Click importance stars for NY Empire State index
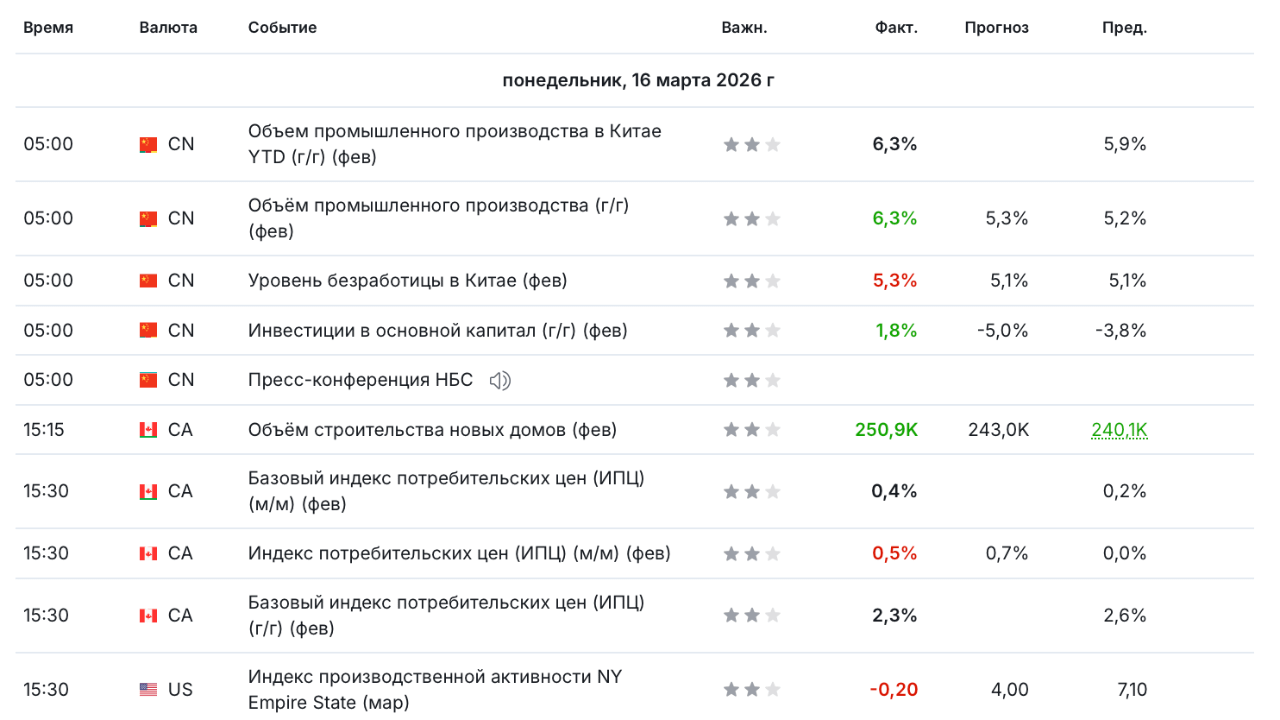The image size is (1280, 720). 751,690
